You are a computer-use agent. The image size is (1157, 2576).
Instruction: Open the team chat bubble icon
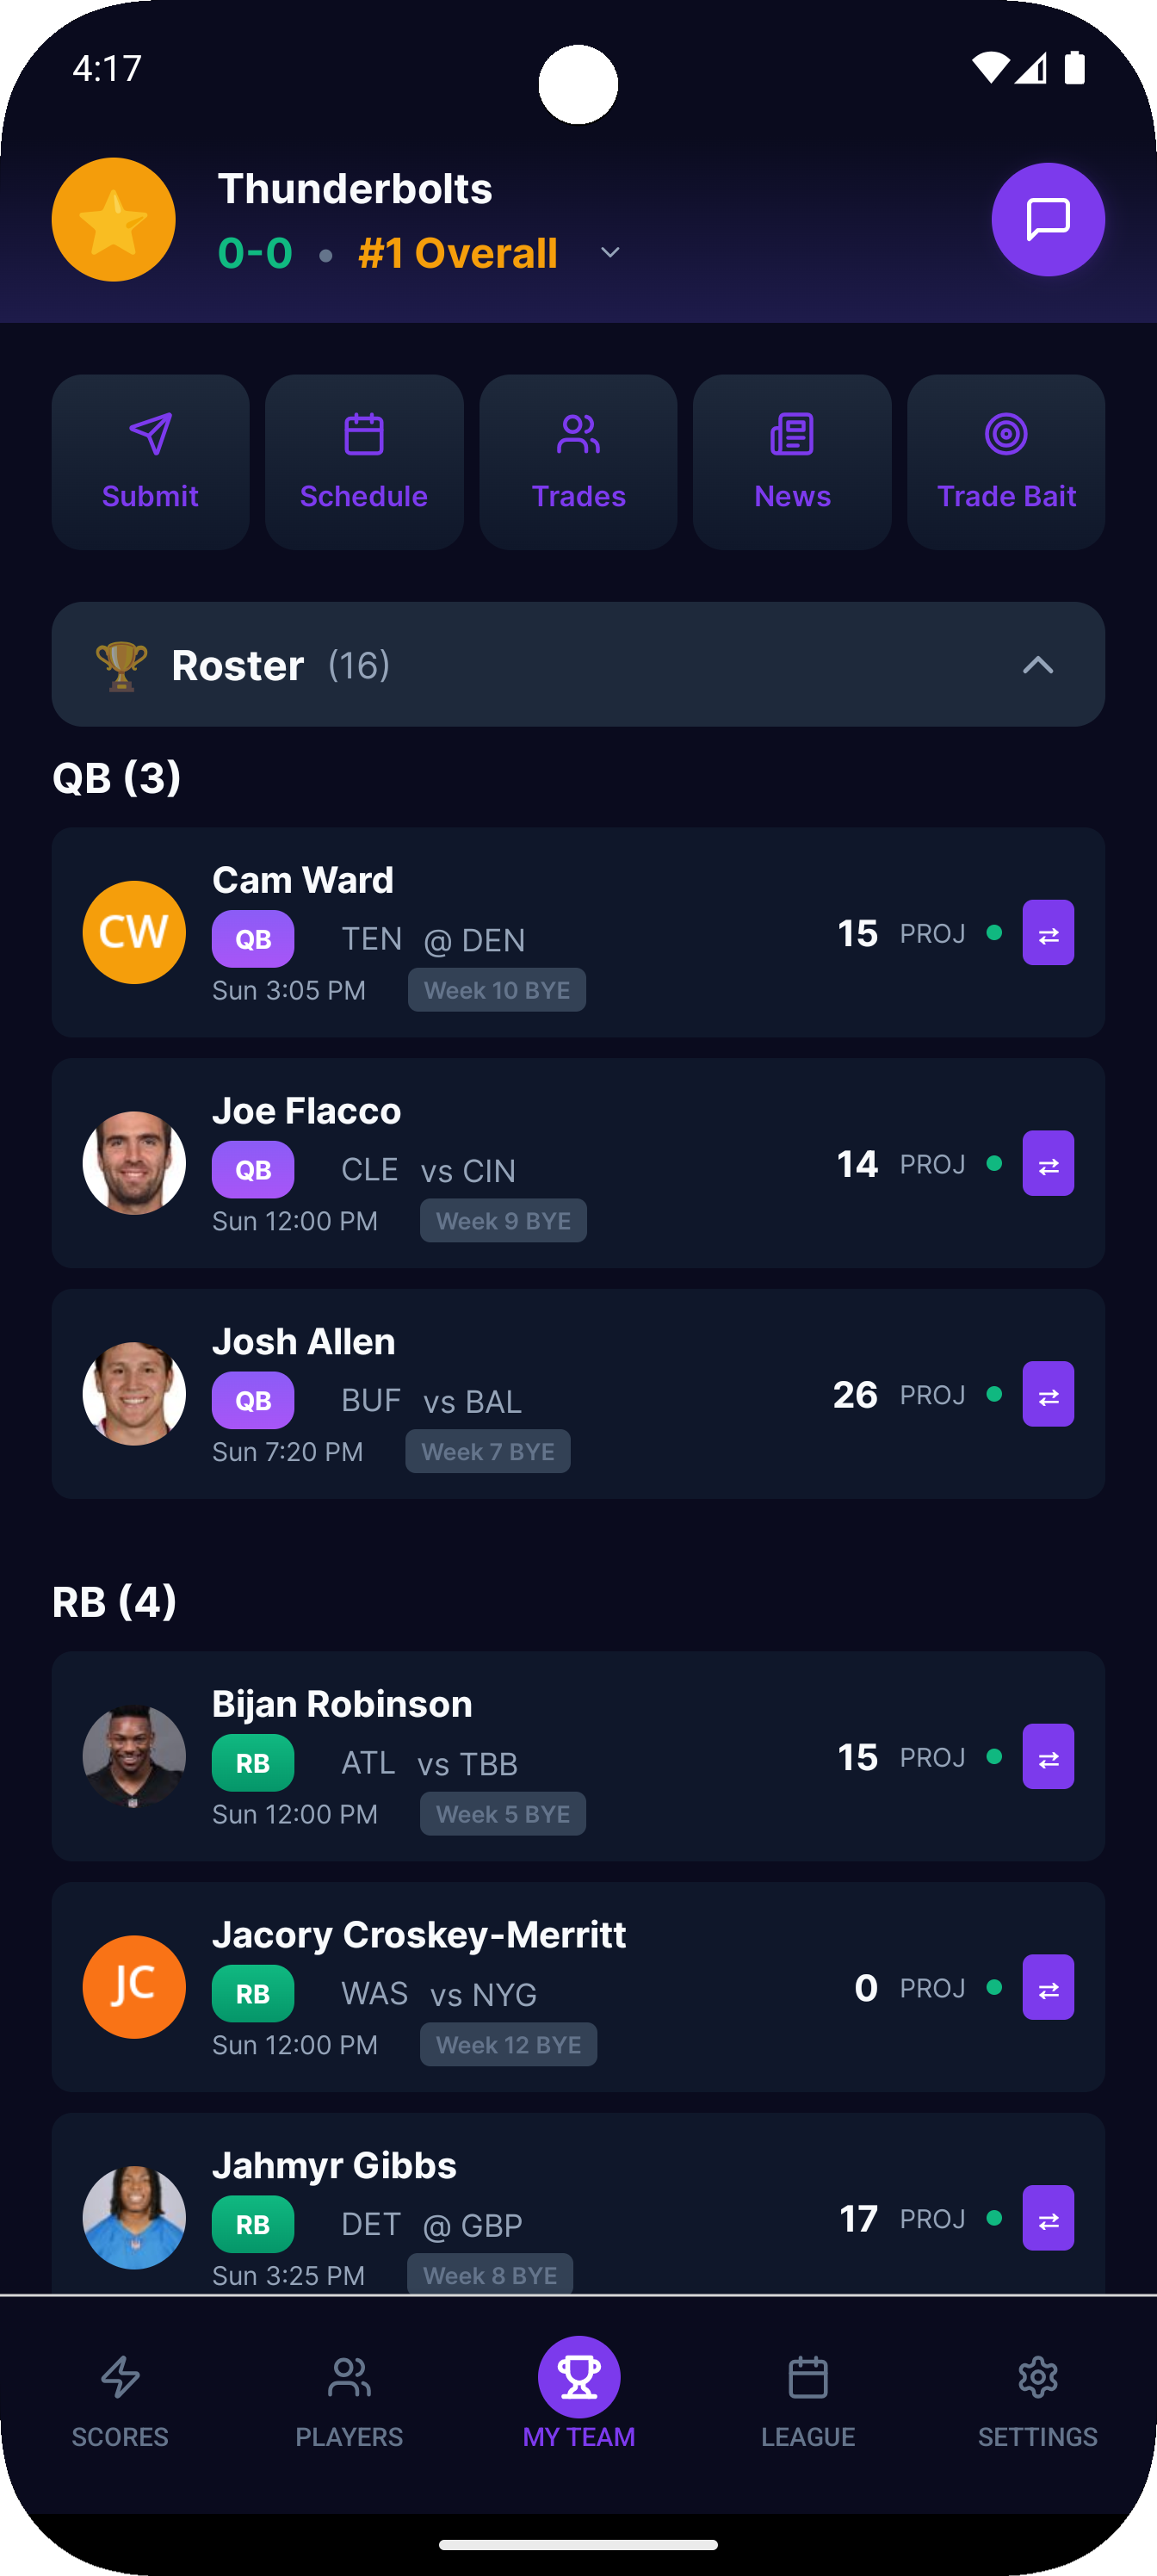tap(1047, 219)
